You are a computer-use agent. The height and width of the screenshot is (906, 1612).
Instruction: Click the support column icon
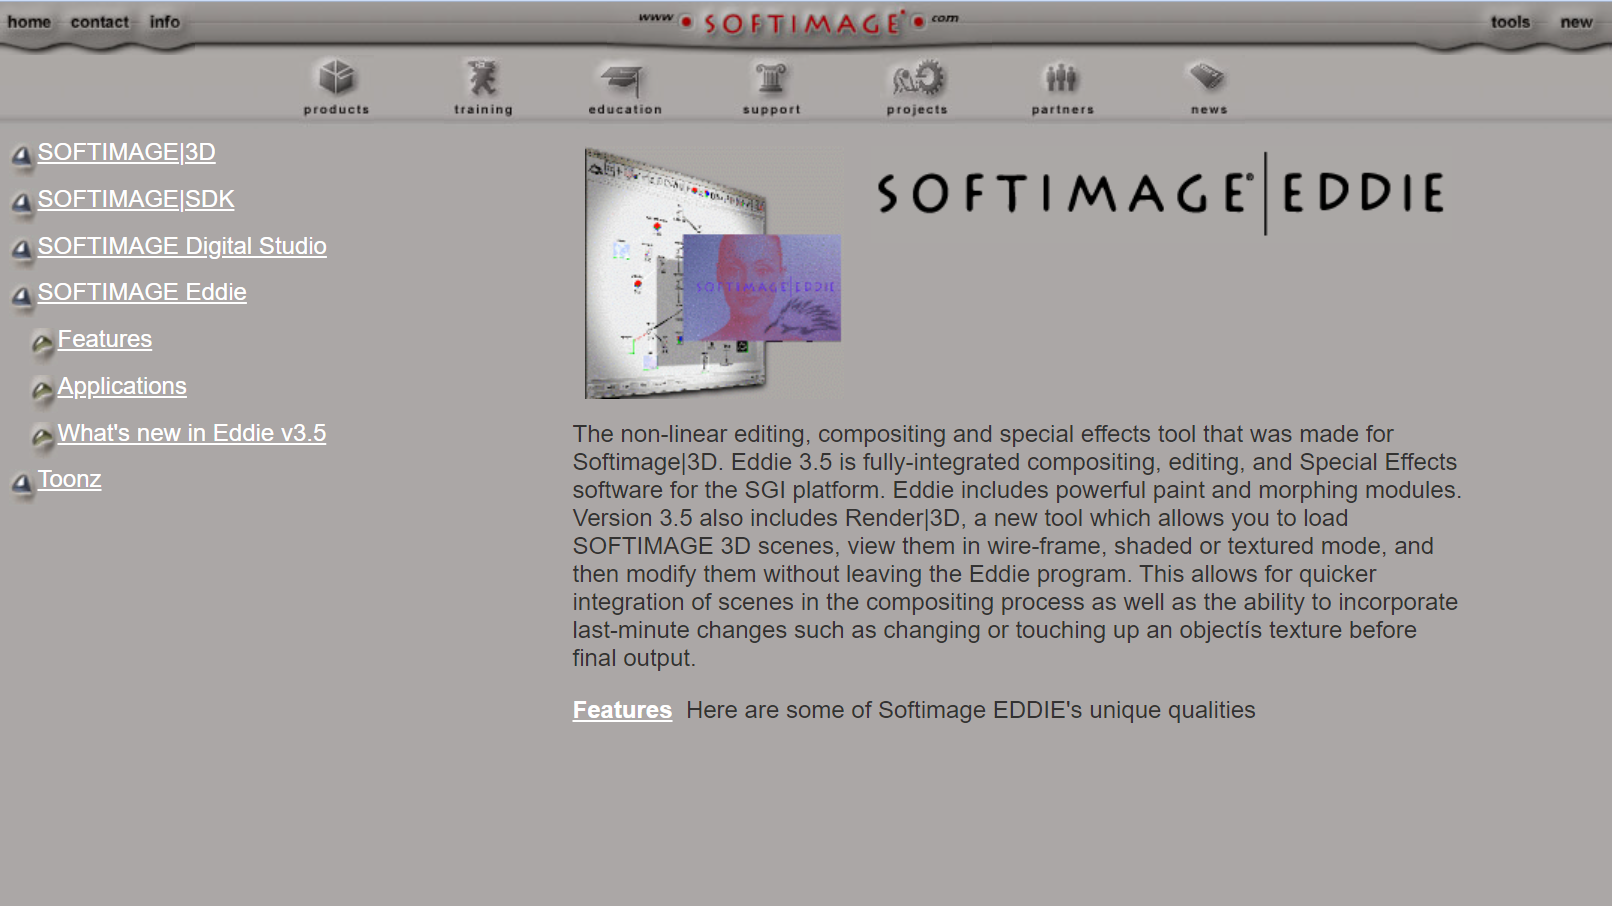(771, 78)
